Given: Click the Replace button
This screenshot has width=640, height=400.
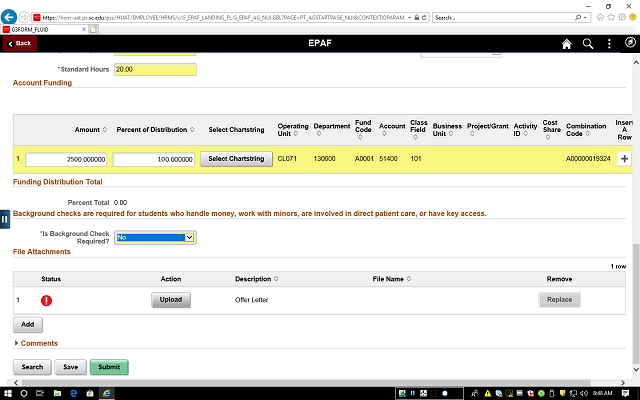Looking at the screenshot, I should 559,300.
